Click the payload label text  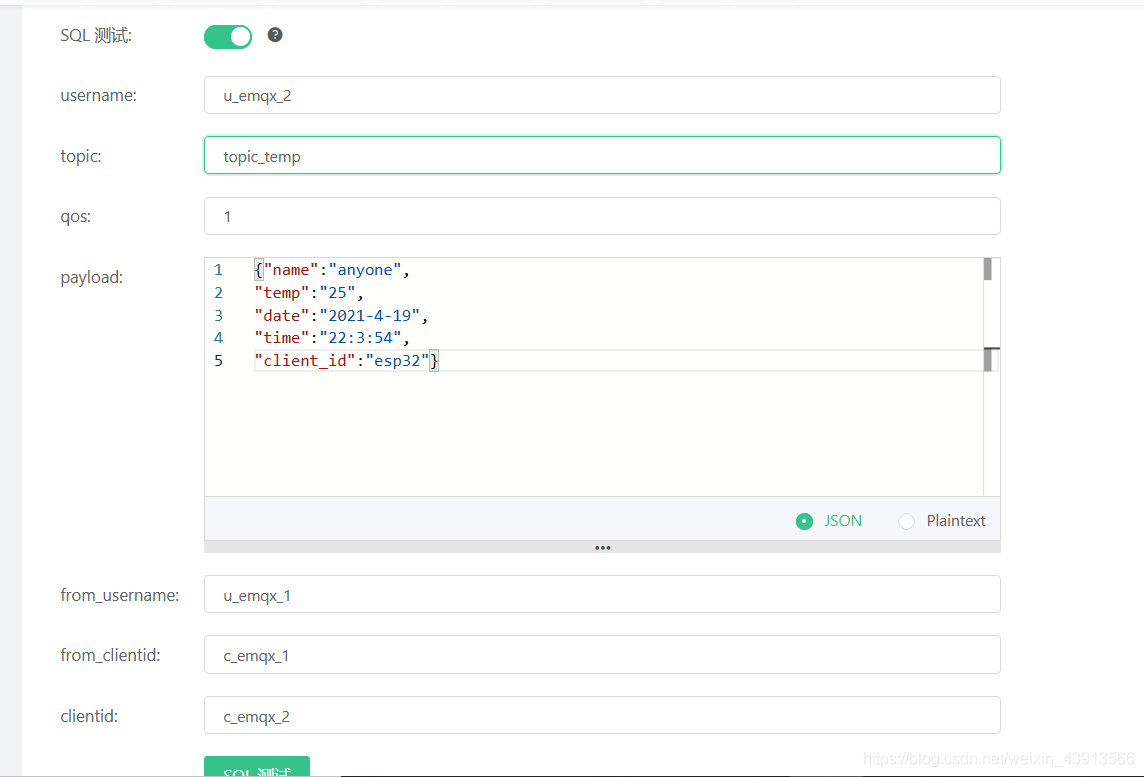pyautogui.click(x=91, y=277)
